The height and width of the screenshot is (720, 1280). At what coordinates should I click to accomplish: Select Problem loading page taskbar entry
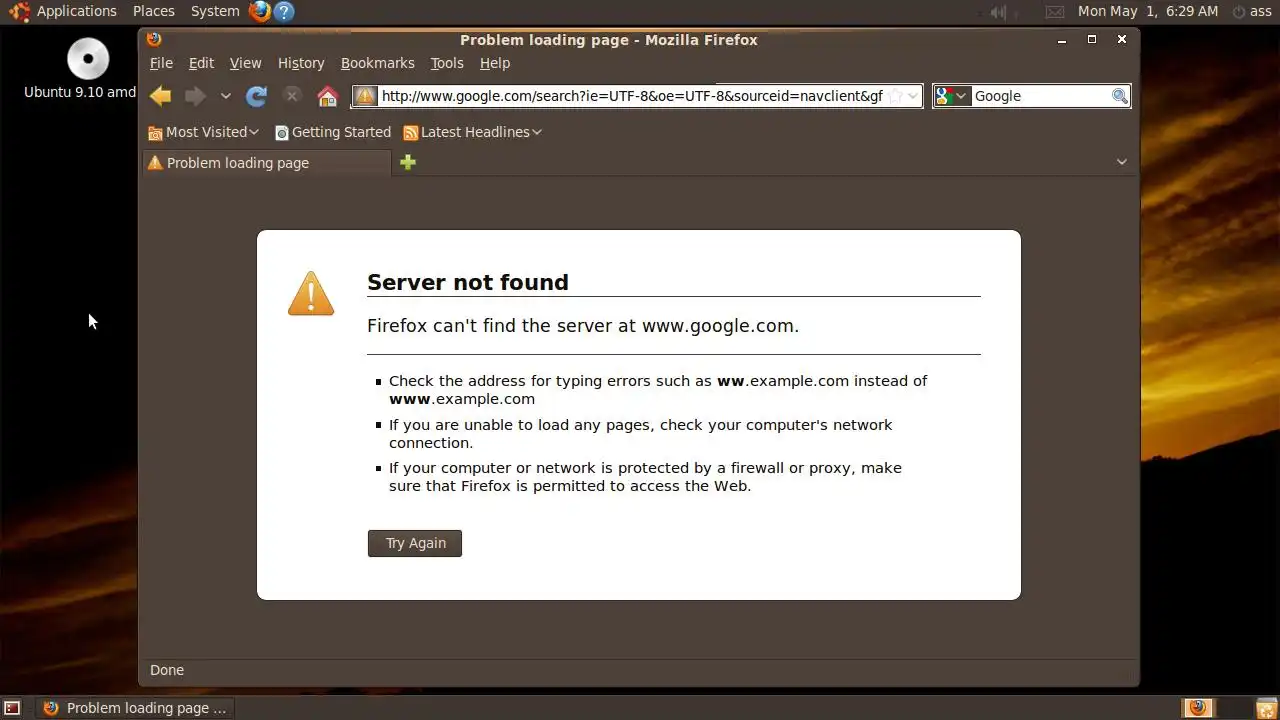click(x=136, y=708)
